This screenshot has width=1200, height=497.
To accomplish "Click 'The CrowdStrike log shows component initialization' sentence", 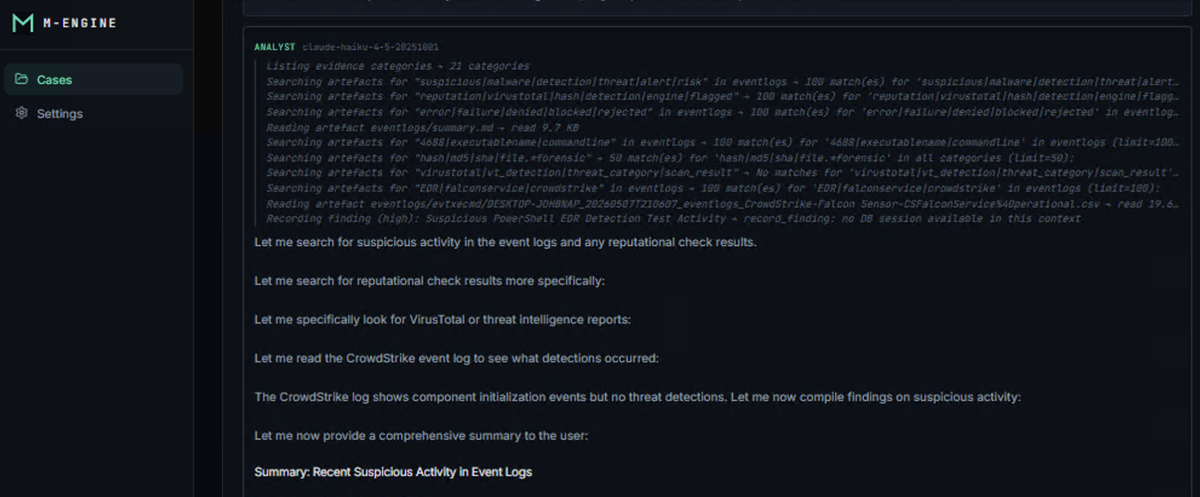I will tap(637, 397).
